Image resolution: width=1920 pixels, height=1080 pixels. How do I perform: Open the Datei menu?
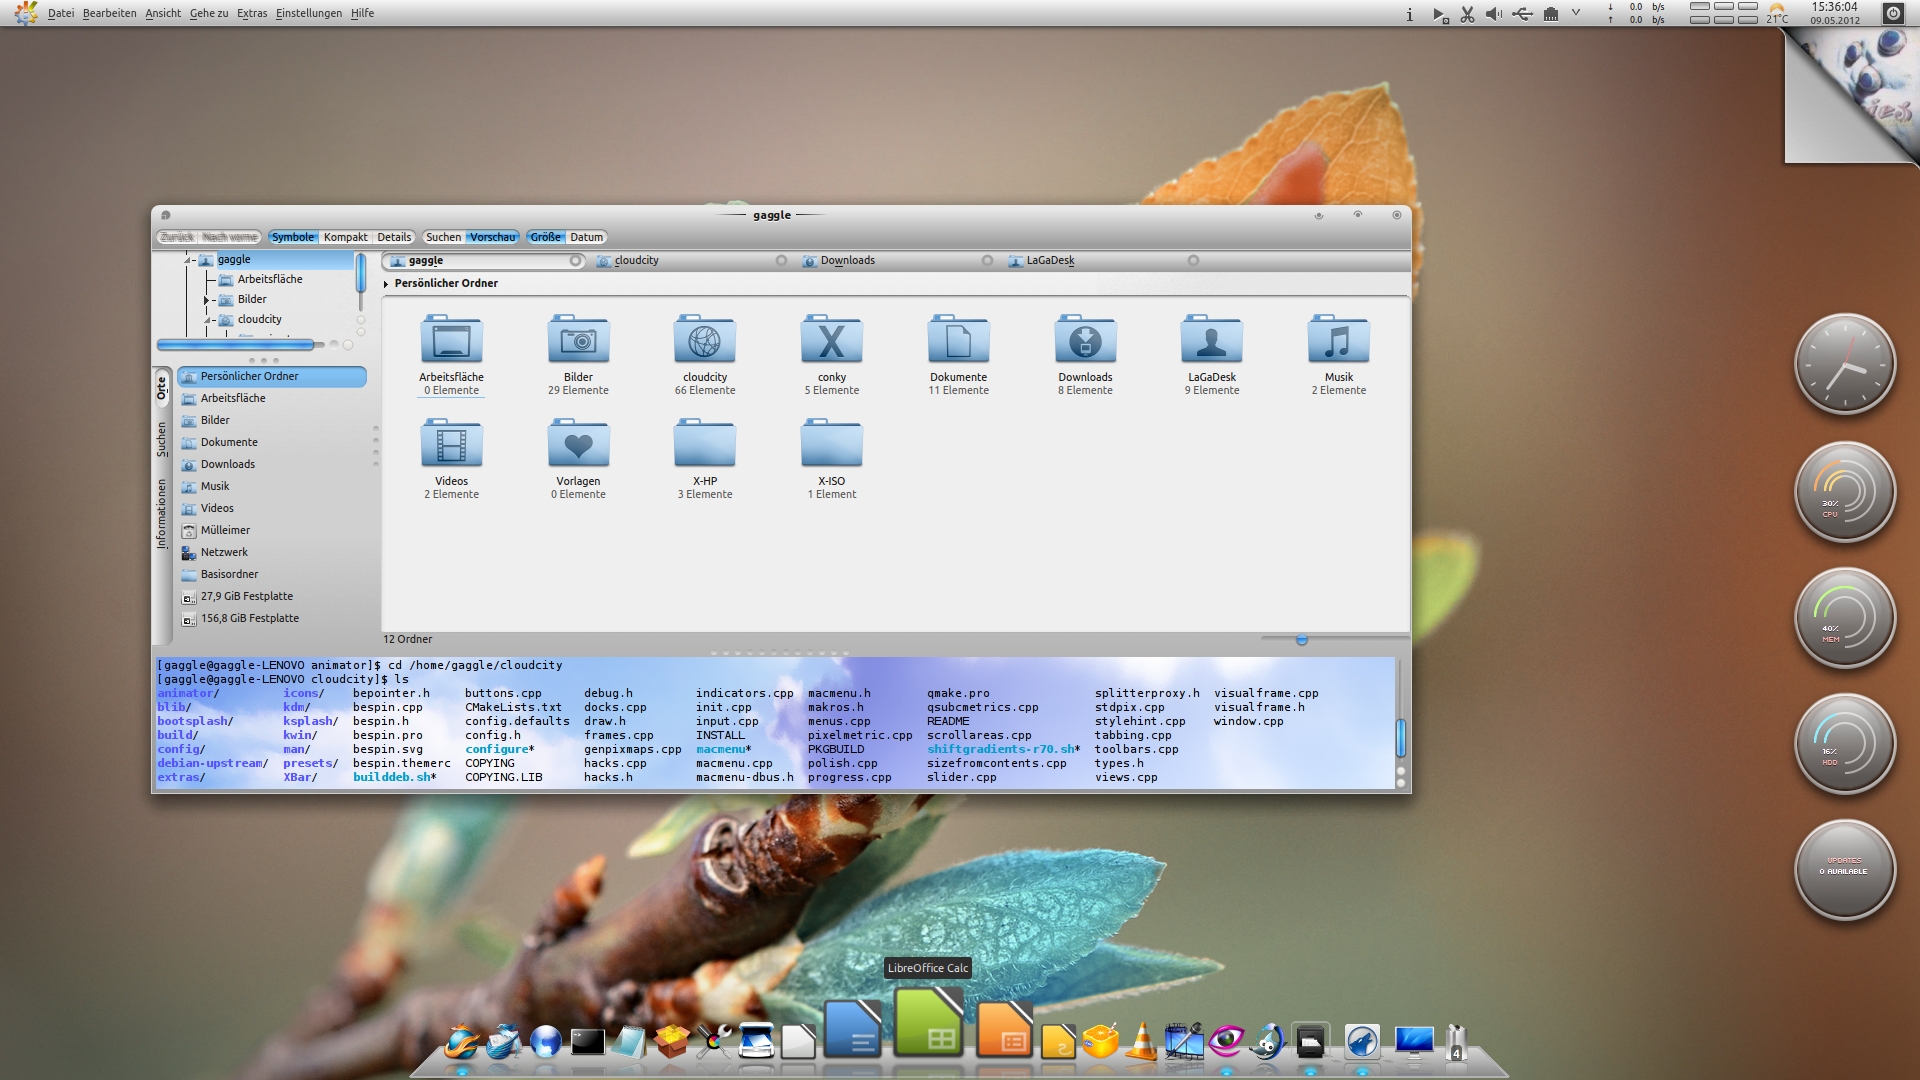pos(60,13)
